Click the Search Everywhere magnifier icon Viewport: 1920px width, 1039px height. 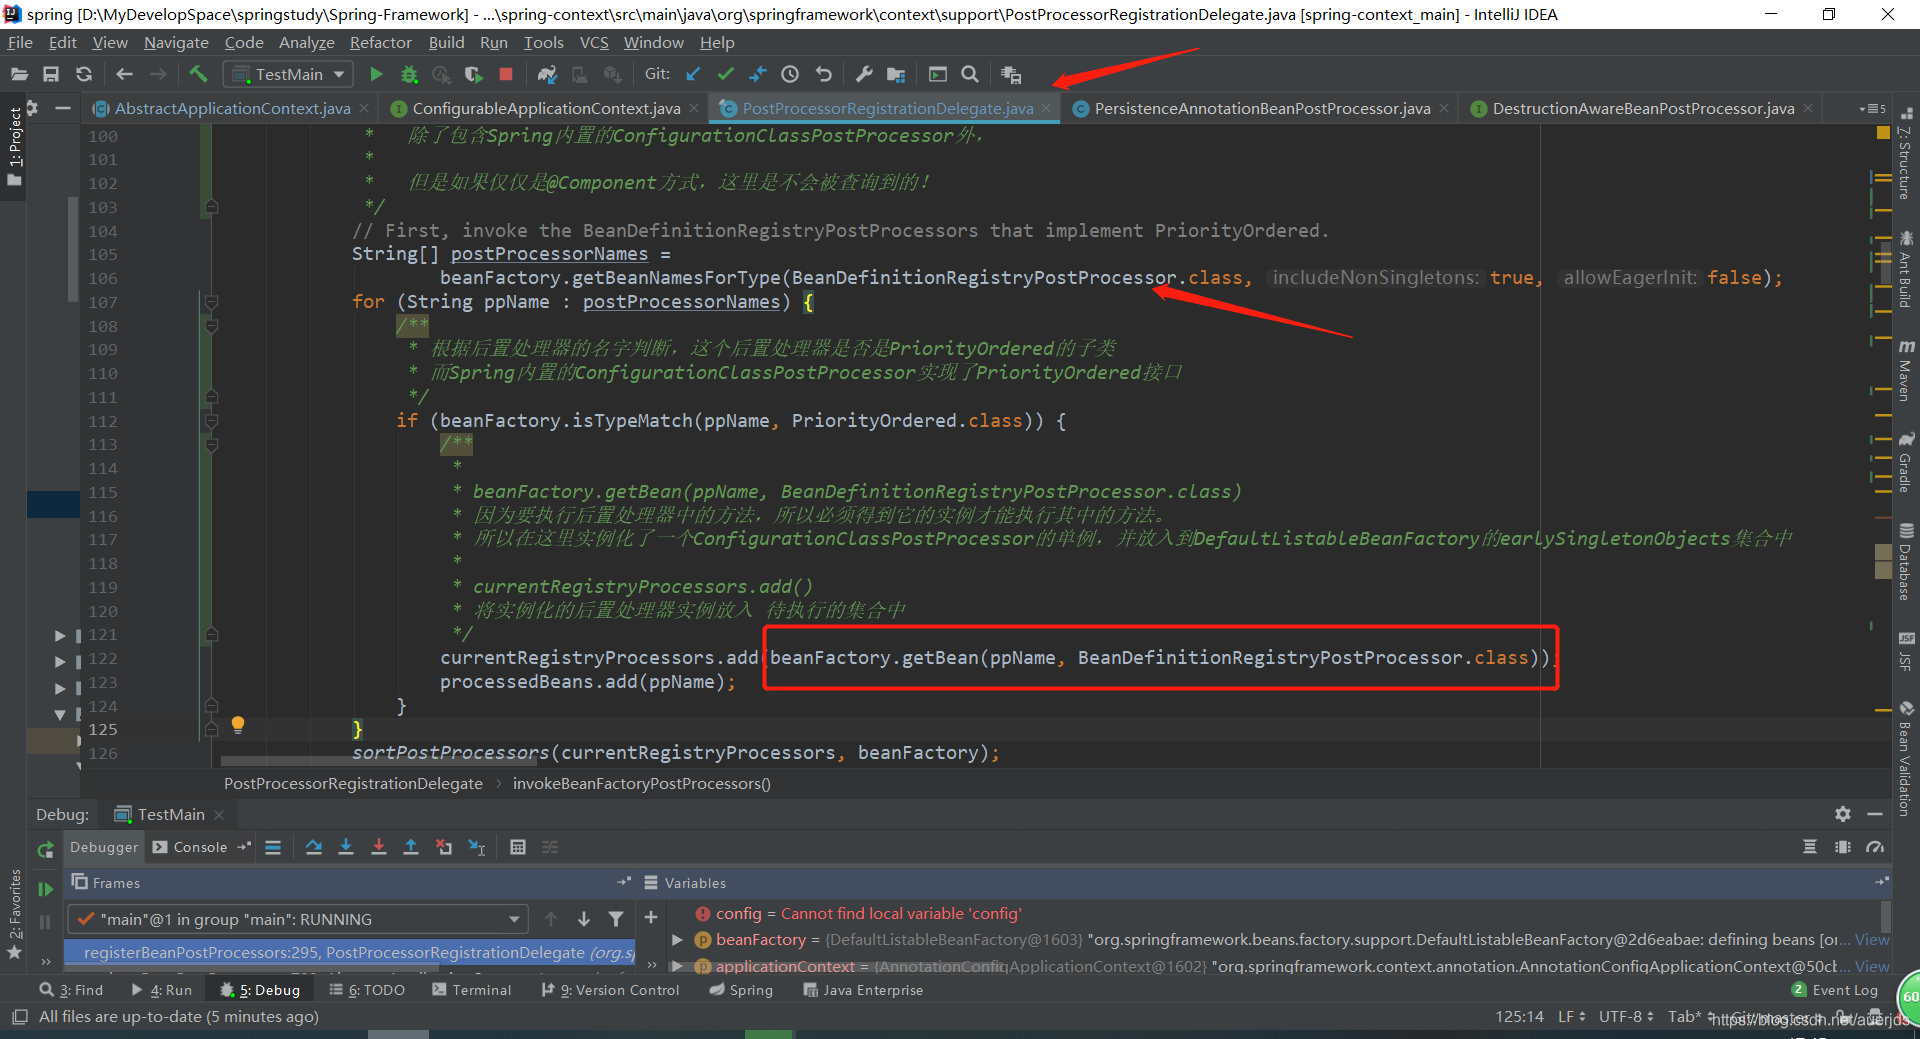pyautogui.click(x=970, y=74)
